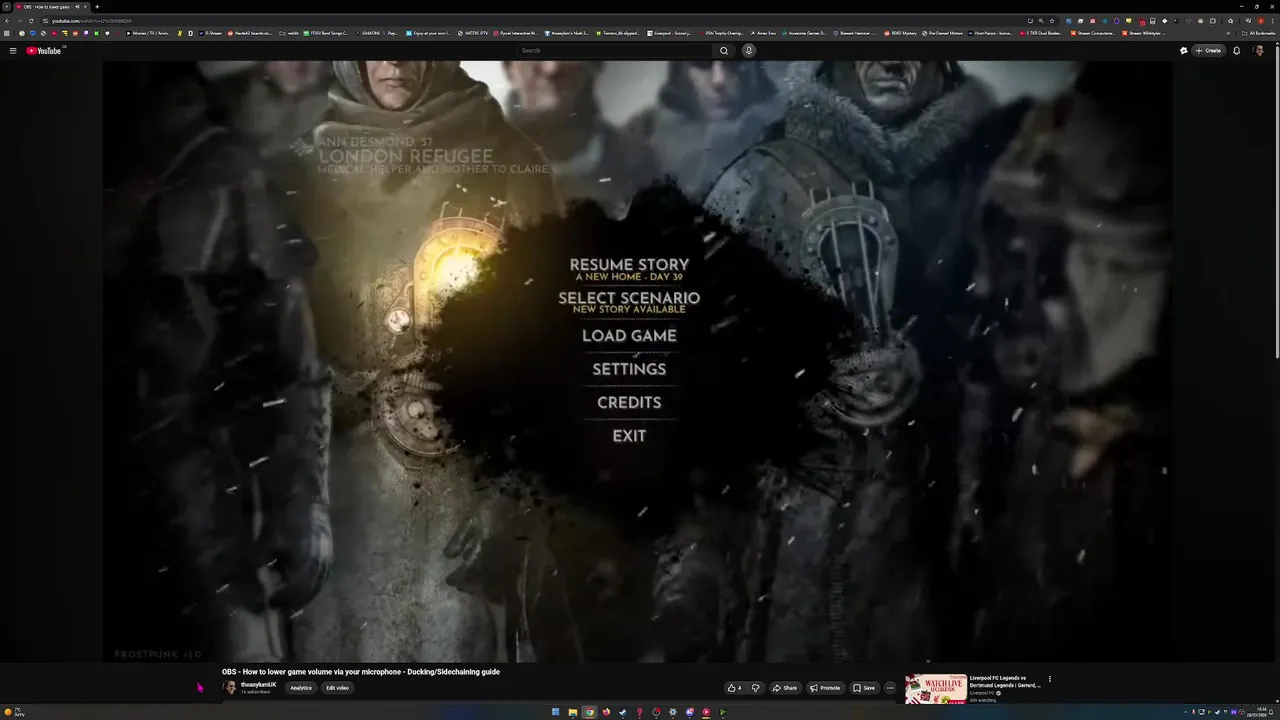Open theasykumUK channel name link
The image size is (1280, 720).
[x=258, y=685]
